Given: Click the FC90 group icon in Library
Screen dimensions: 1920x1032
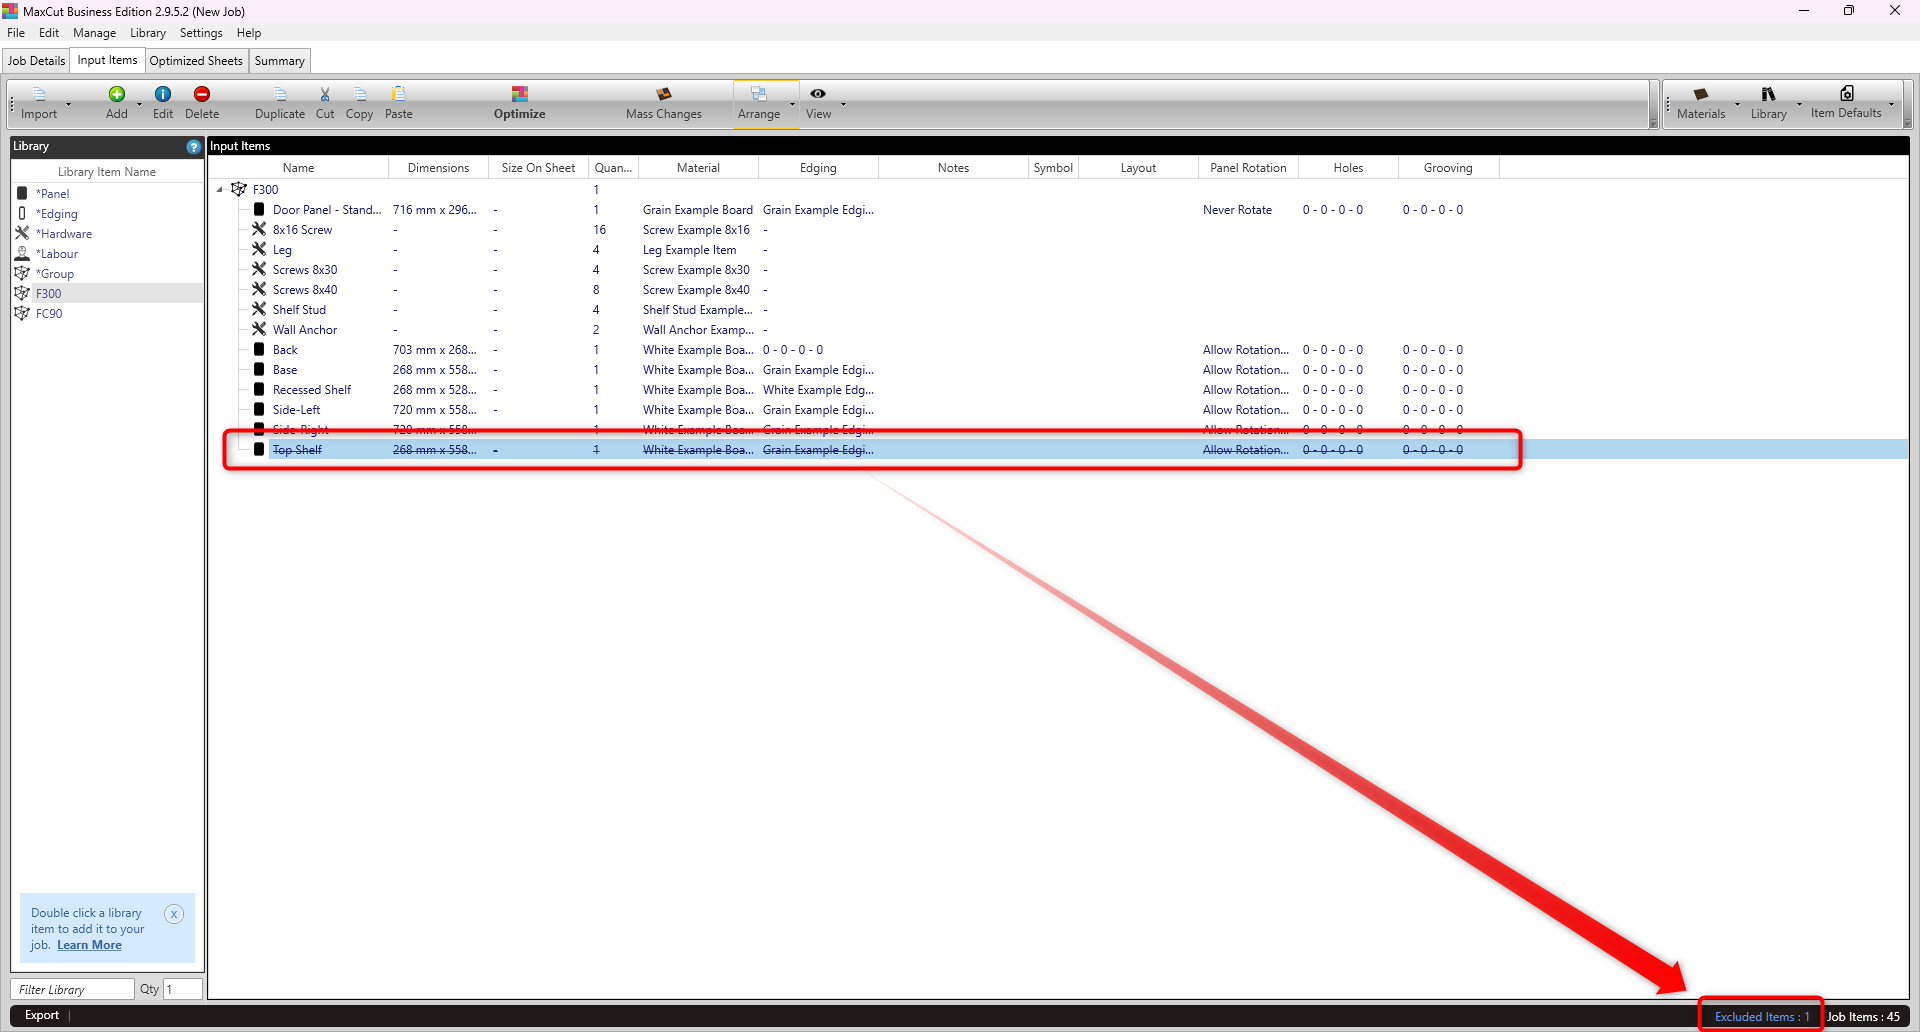Looking at the screenshot, I should coord(22,313).
